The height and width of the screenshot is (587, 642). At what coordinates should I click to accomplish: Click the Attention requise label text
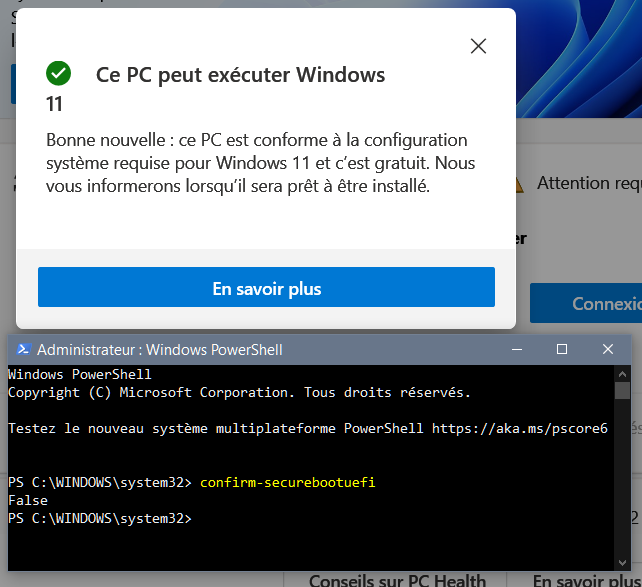tap(588, 183)
